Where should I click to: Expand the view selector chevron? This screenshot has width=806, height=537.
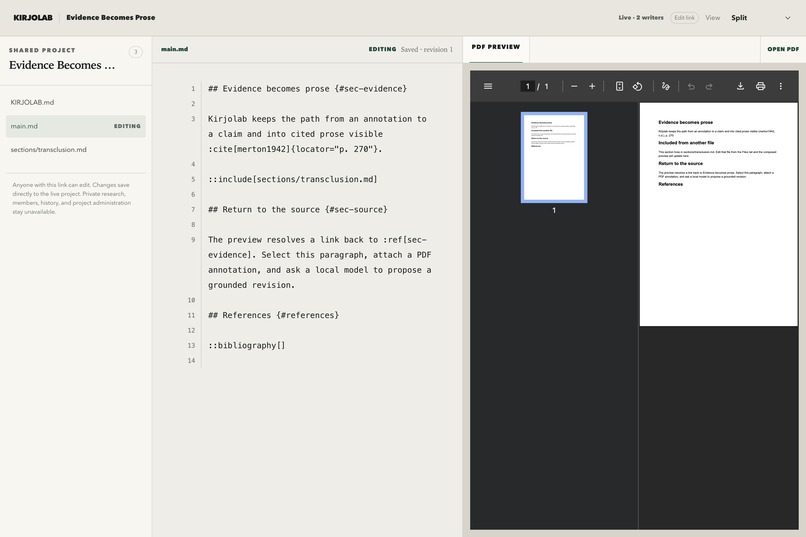787,17
